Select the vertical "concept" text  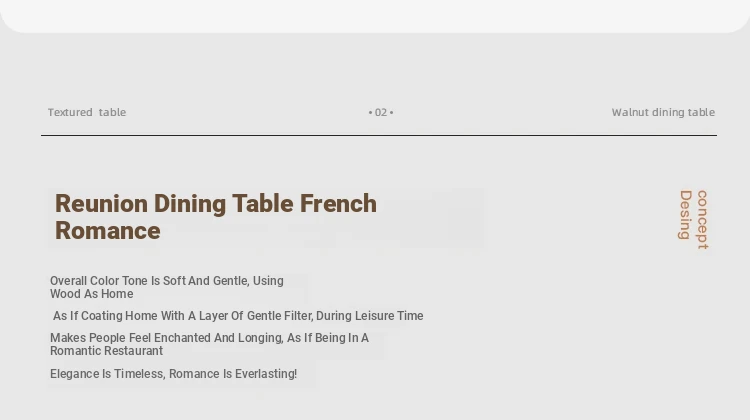click(702, 219)
